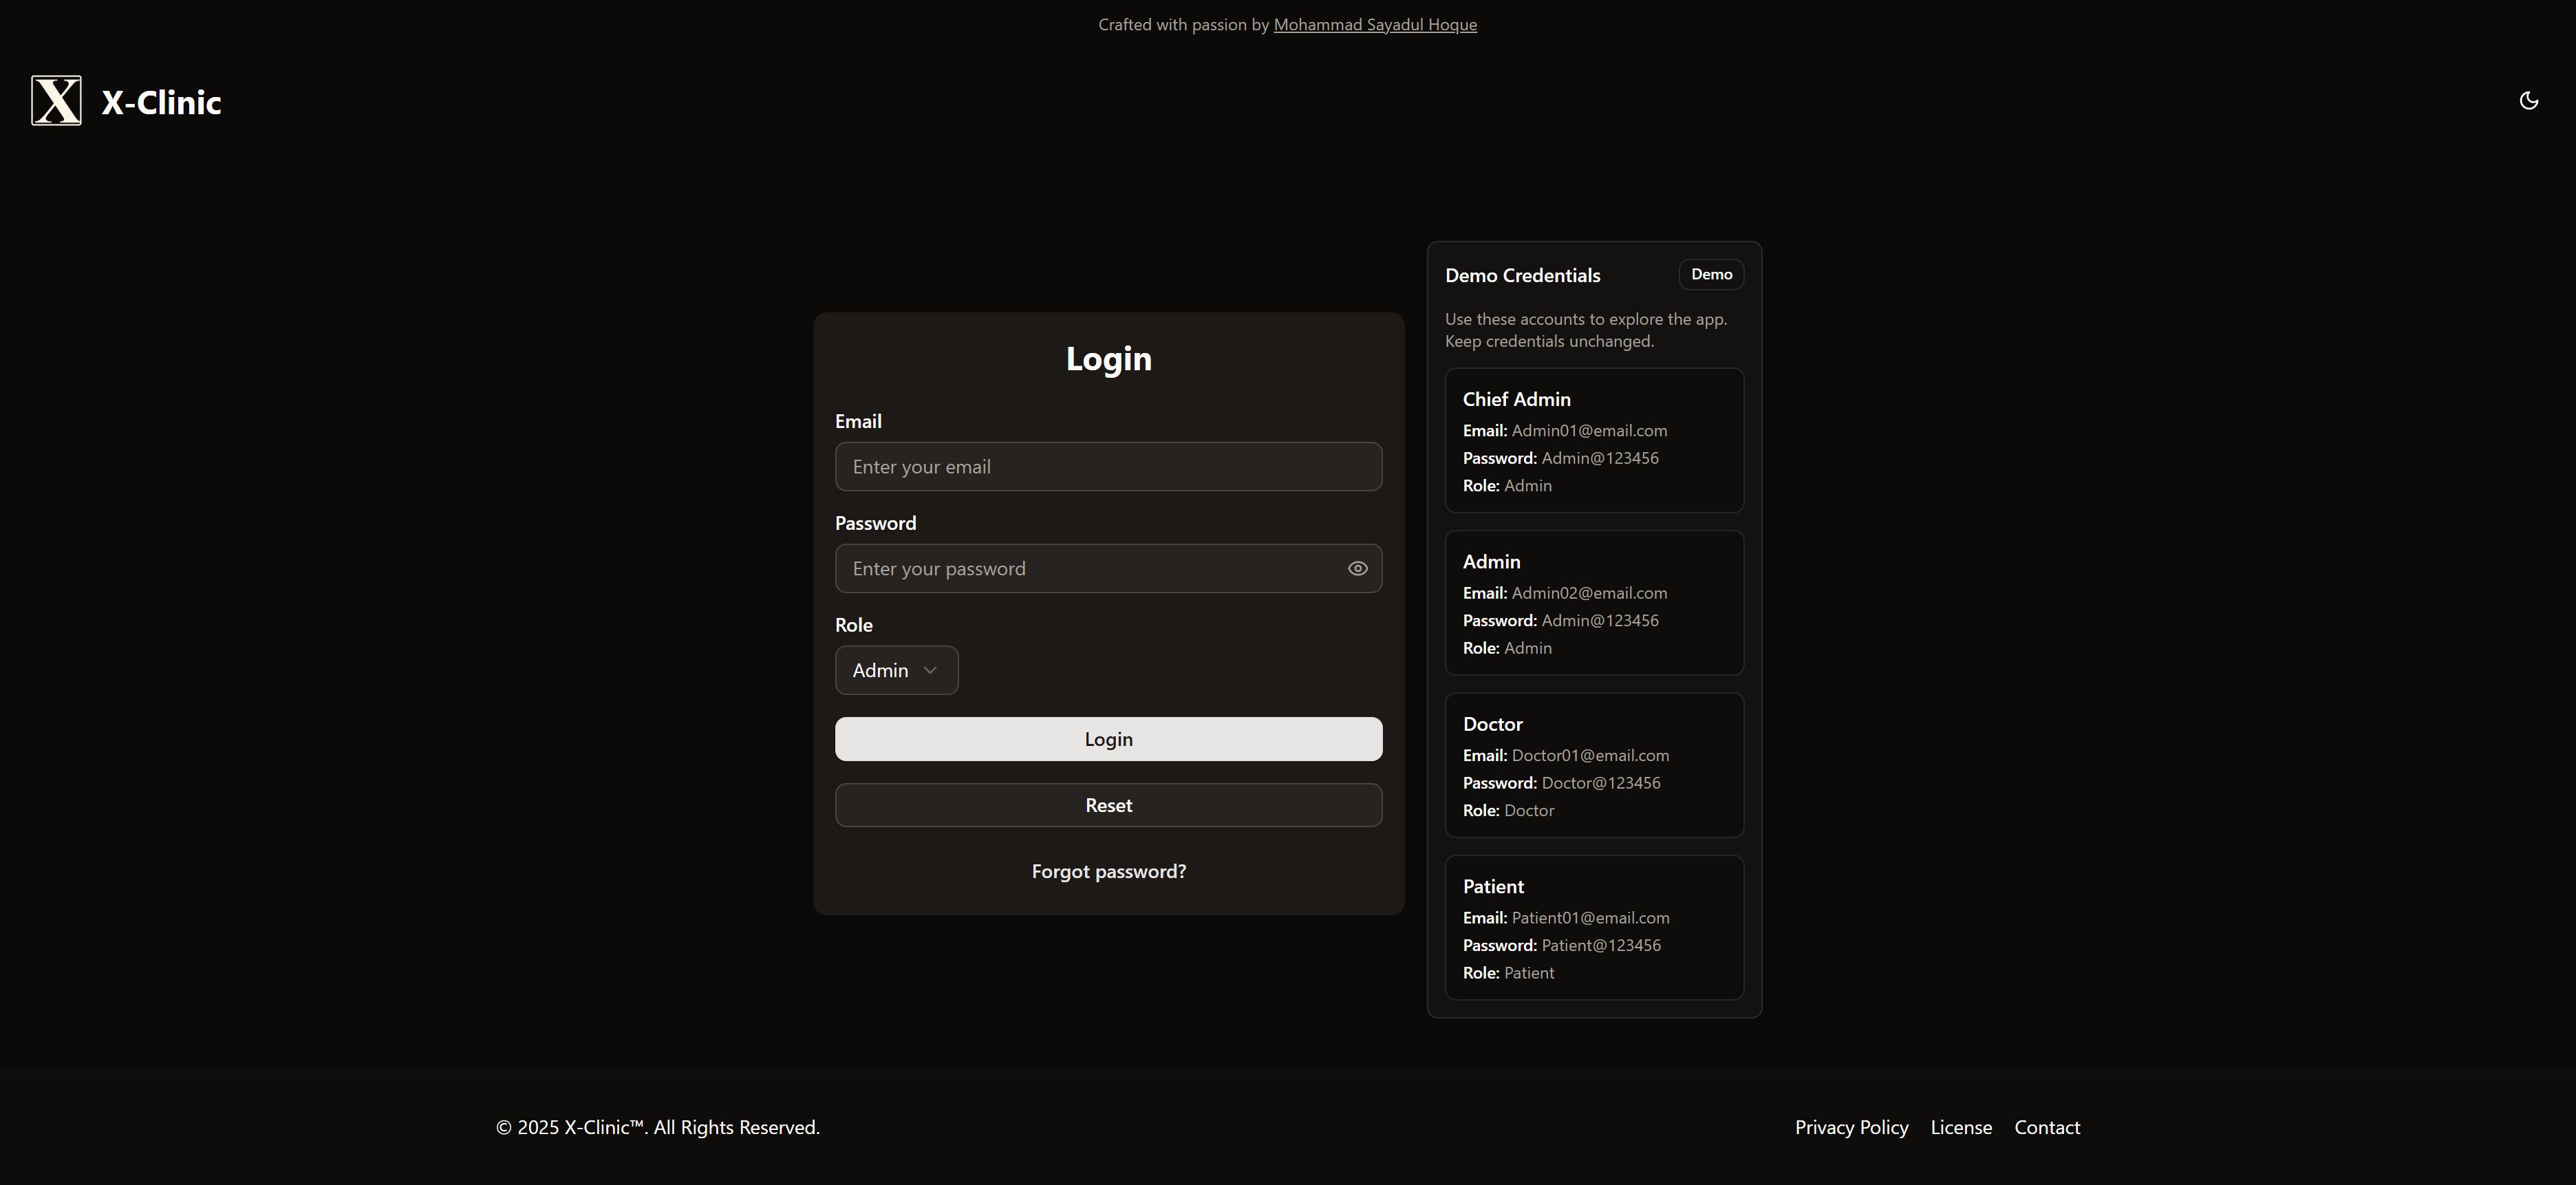The image size is (2576, 1185).
Task: Choose the Doctor demo credentials card
Action: (1594, 765)
